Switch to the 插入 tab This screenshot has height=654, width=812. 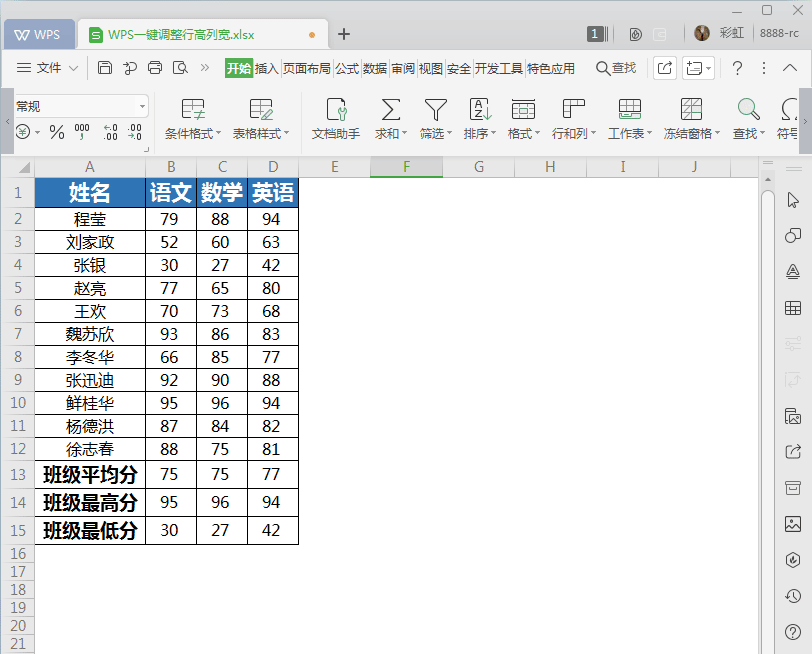tap(267, 68)
